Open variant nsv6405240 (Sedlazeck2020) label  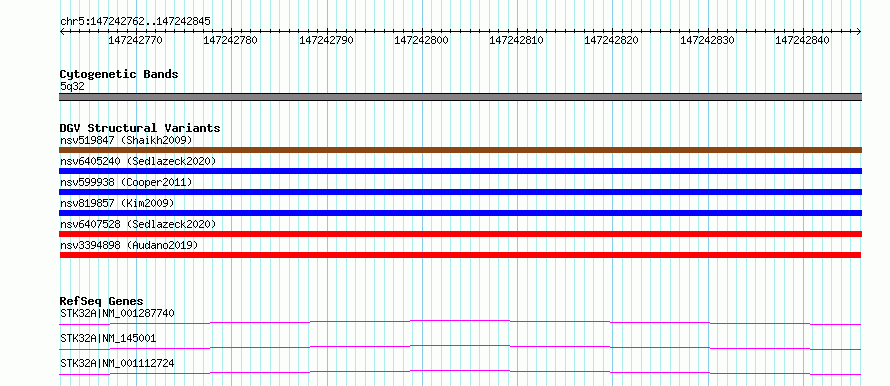(x=138, y=161)
